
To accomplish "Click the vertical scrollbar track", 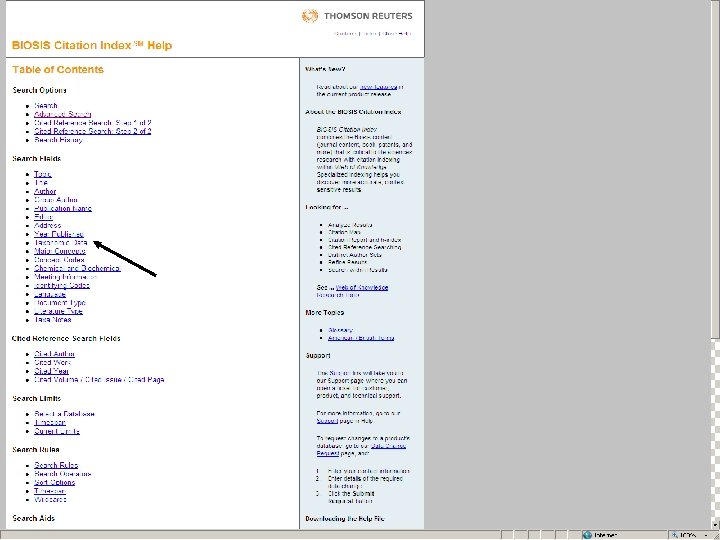I will click(x=715, y=429).
